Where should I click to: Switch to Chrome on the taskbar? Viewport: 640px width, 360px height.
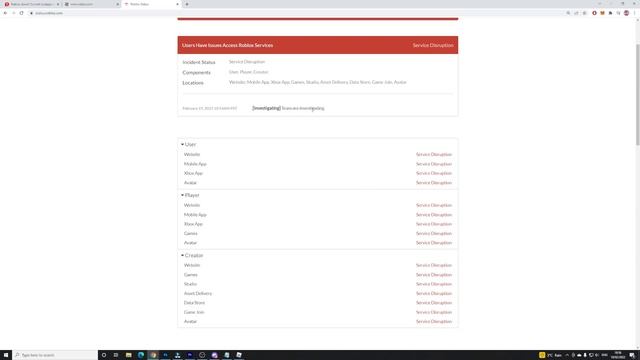click(x=153, y=355)
